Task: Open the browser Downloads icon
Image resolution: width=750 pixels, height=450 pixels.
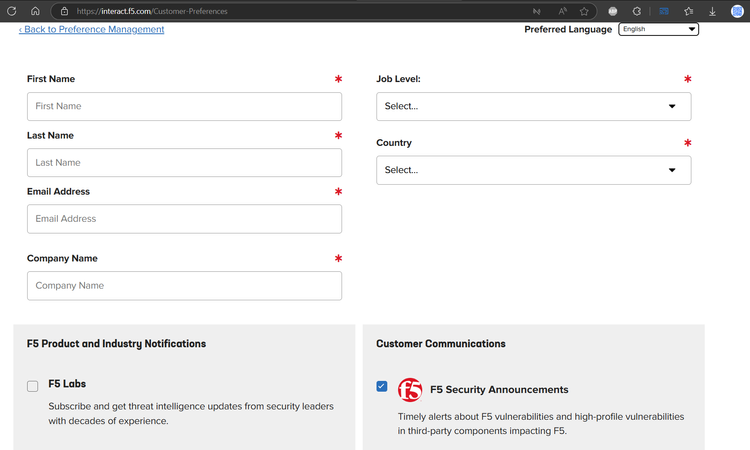Action: [x=713, y=11]
